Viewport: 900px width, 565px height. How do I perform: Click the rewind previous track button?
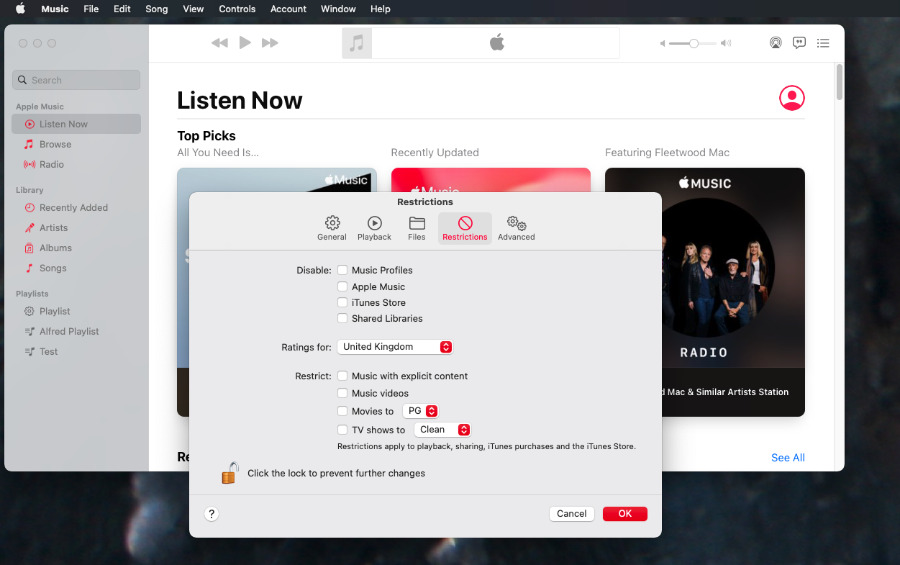pyautogui.click(x=219, y=42)
